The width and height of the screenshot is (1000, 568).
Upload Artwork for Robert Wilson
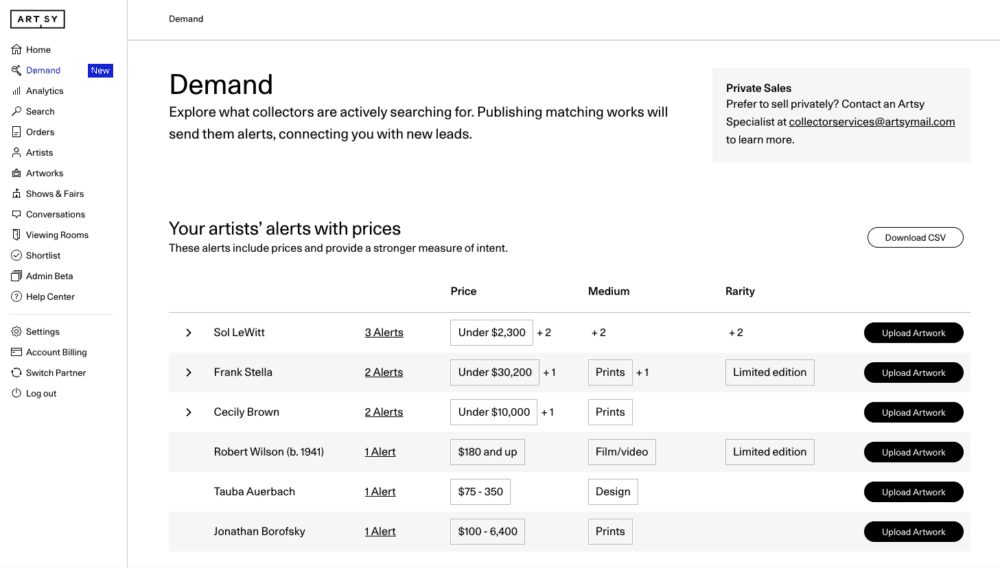913,452
